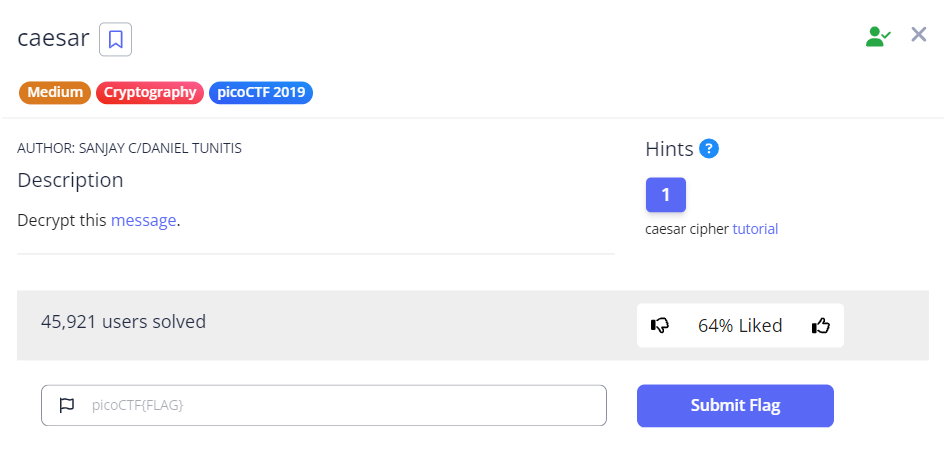Click into the picoCTF{FLAG} input field
The image size is (948, 455).
(x=340, y=405)
